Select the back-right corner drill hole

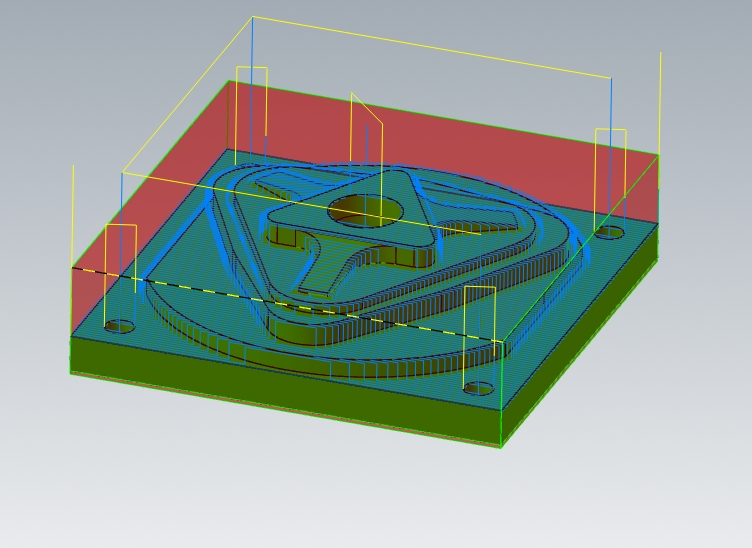pyautogui.click(x=610, y=233)
